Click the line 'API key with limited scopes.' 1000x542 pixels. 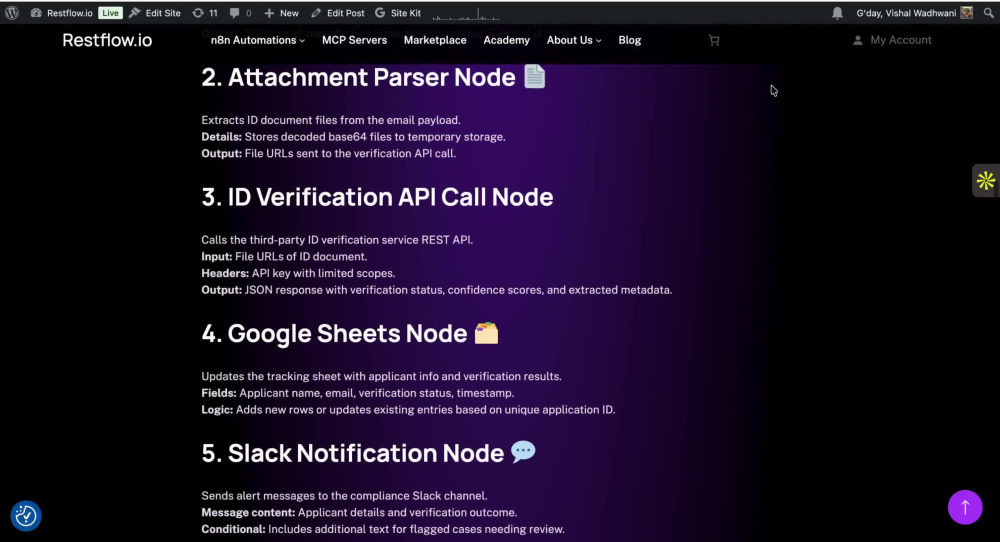pyautogui.click(x=323, y=273)
